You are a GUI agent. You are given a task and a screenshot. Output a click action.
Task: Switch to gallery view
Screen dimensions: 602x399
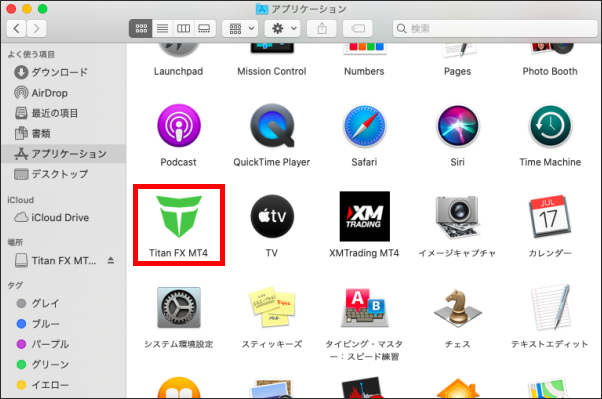204,28
